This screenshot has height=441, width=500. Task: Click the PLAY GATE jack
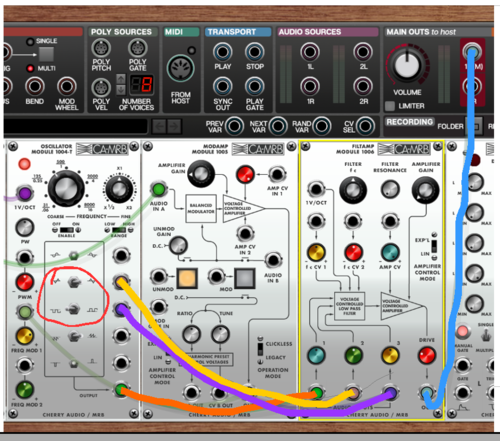point(255,86)
